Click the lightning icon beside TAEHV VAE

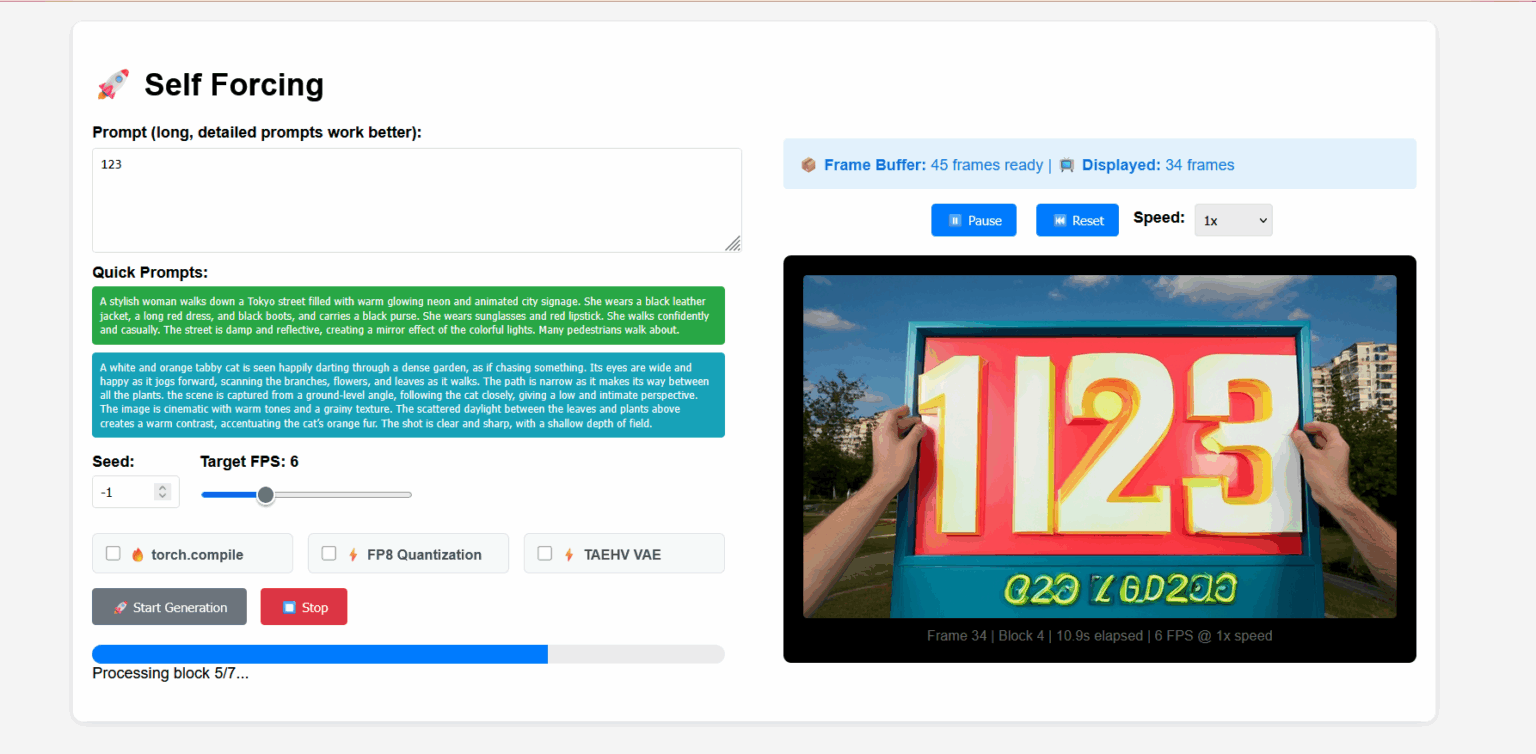(x=569, y=554)
